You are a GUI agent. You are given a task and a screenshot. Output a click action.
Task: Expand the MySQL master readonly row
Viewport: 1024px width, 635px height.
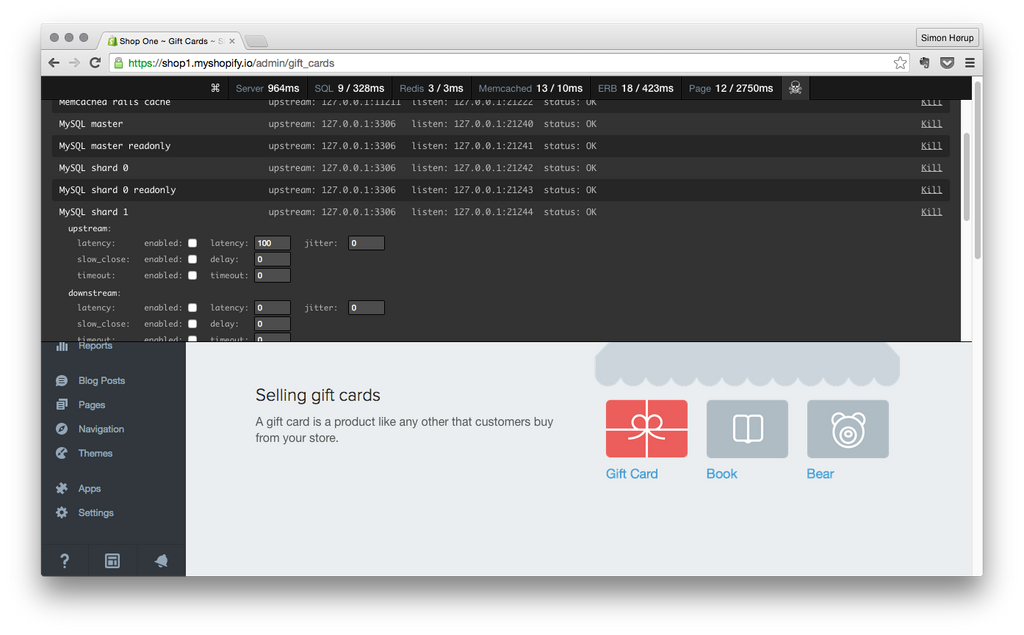(x=114, y=146)
